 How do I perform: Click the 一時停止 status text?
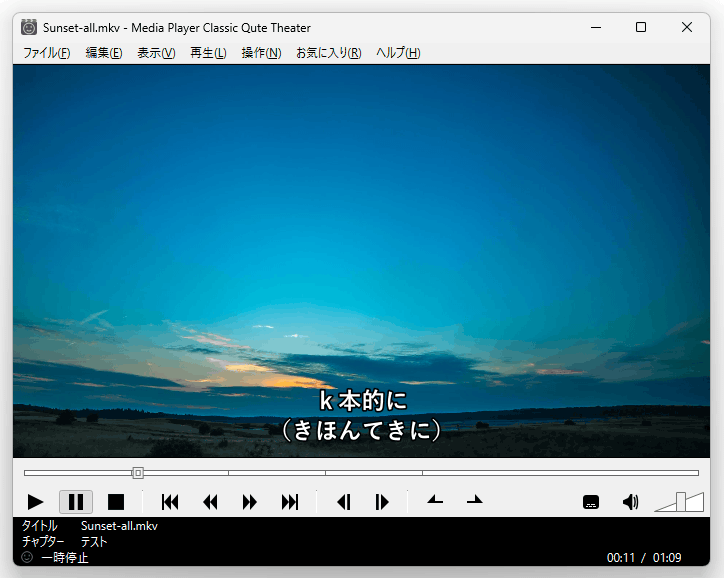65,558
